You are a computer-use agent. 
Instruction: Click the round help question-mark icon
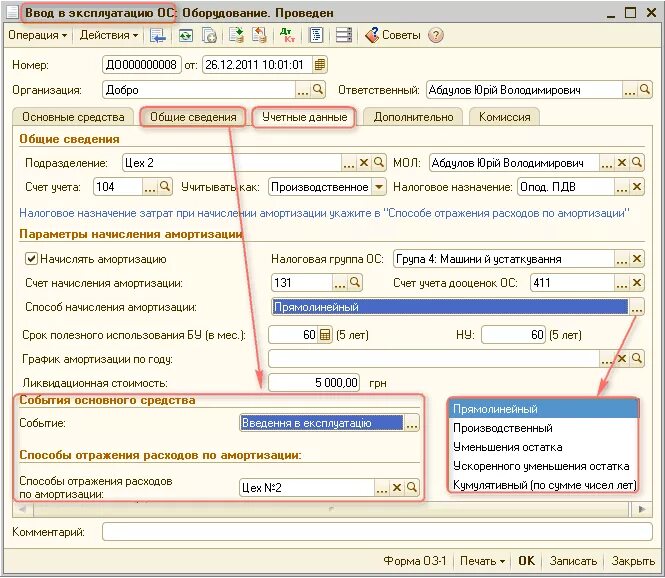point(436,35)
